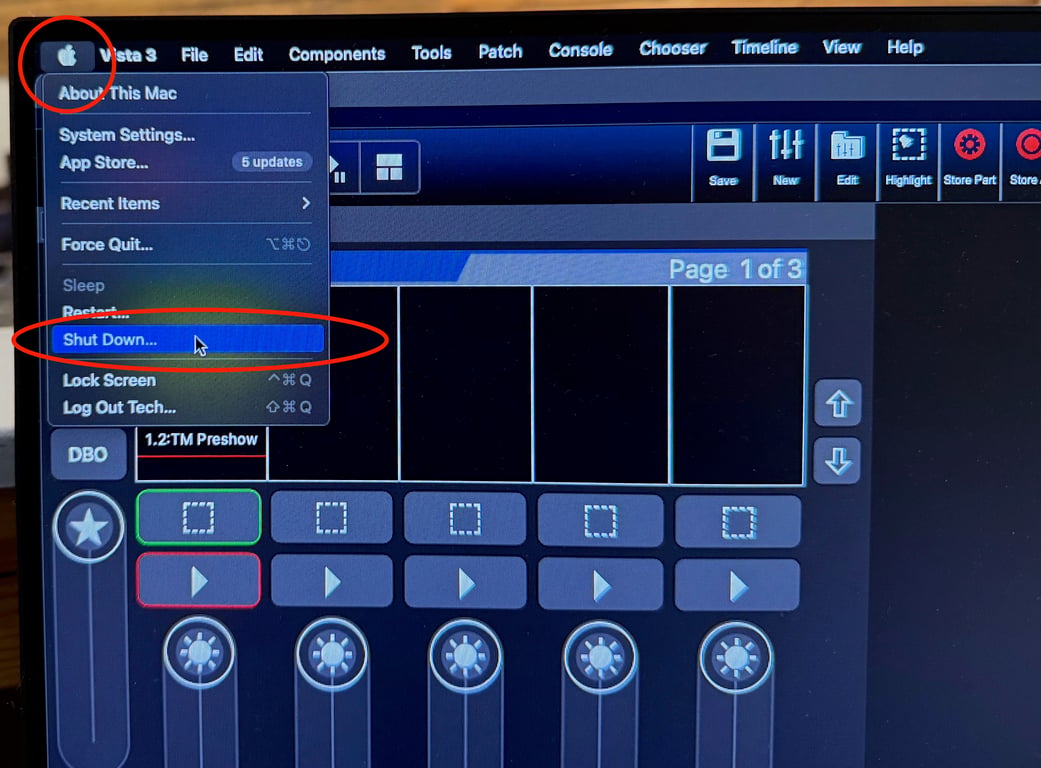Screen dimensions: 1041x768
Task: Open the Vista 3 application menu
Action: click(x=128, y=55)
